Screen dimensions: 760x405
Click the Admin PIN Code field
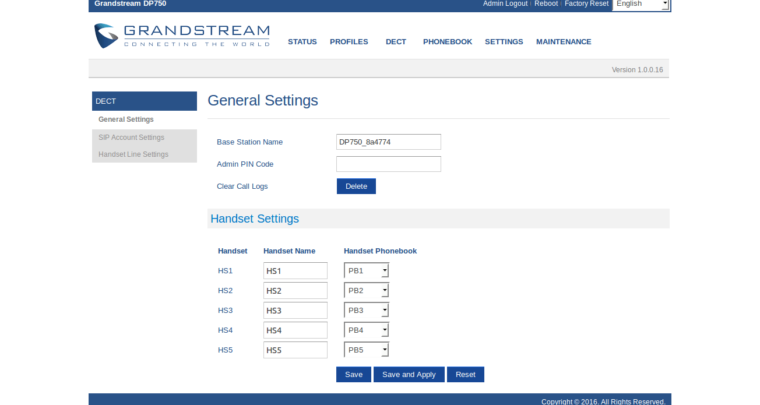[388, 164]
